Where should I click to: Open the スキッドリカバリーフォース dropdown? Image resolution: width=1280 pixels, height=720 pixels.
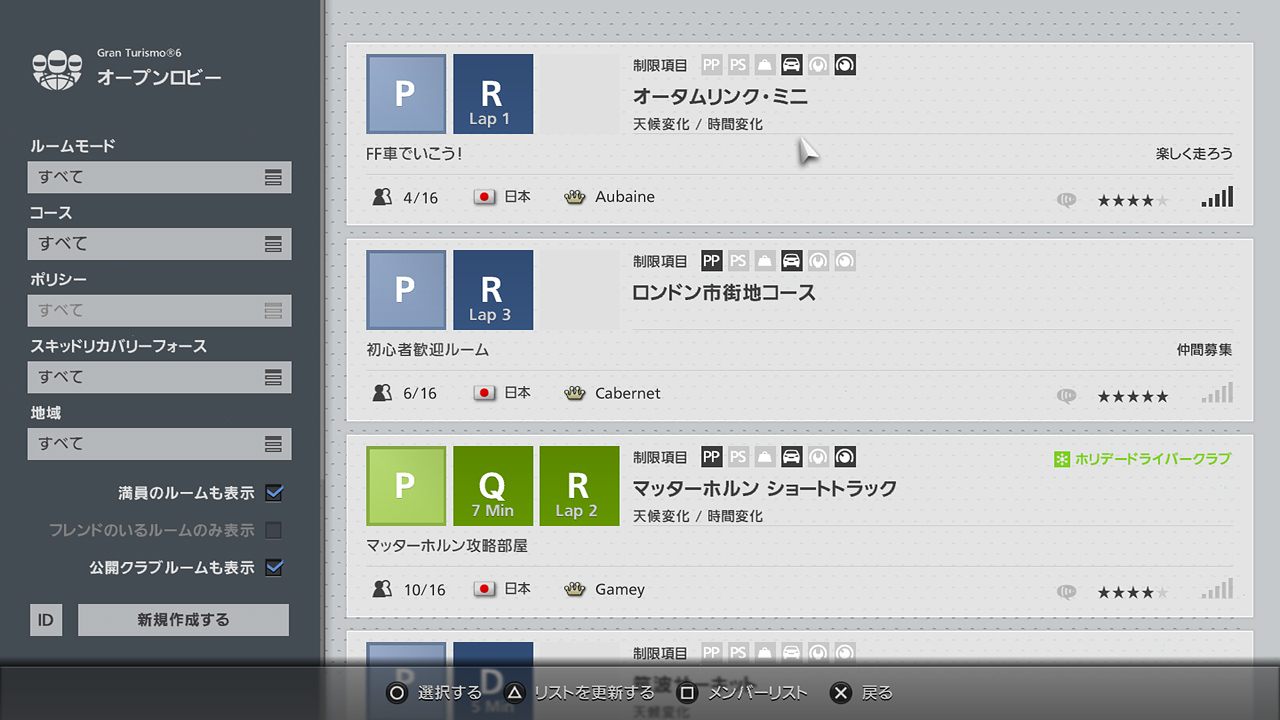click(x=160, y=377)
